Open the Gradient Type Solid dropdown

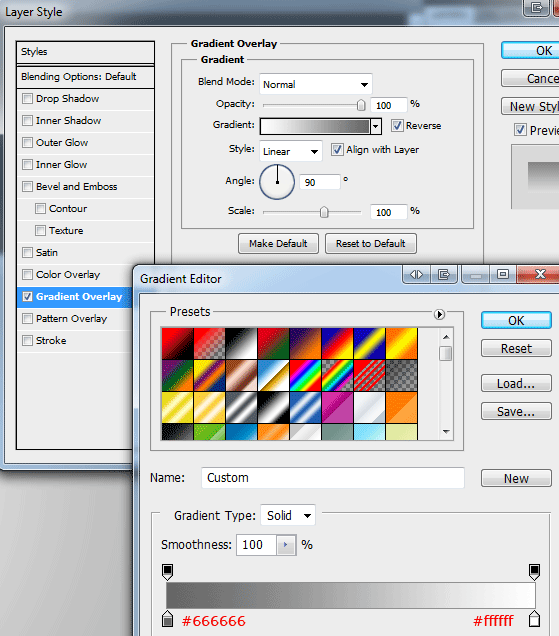coord(288,515)
